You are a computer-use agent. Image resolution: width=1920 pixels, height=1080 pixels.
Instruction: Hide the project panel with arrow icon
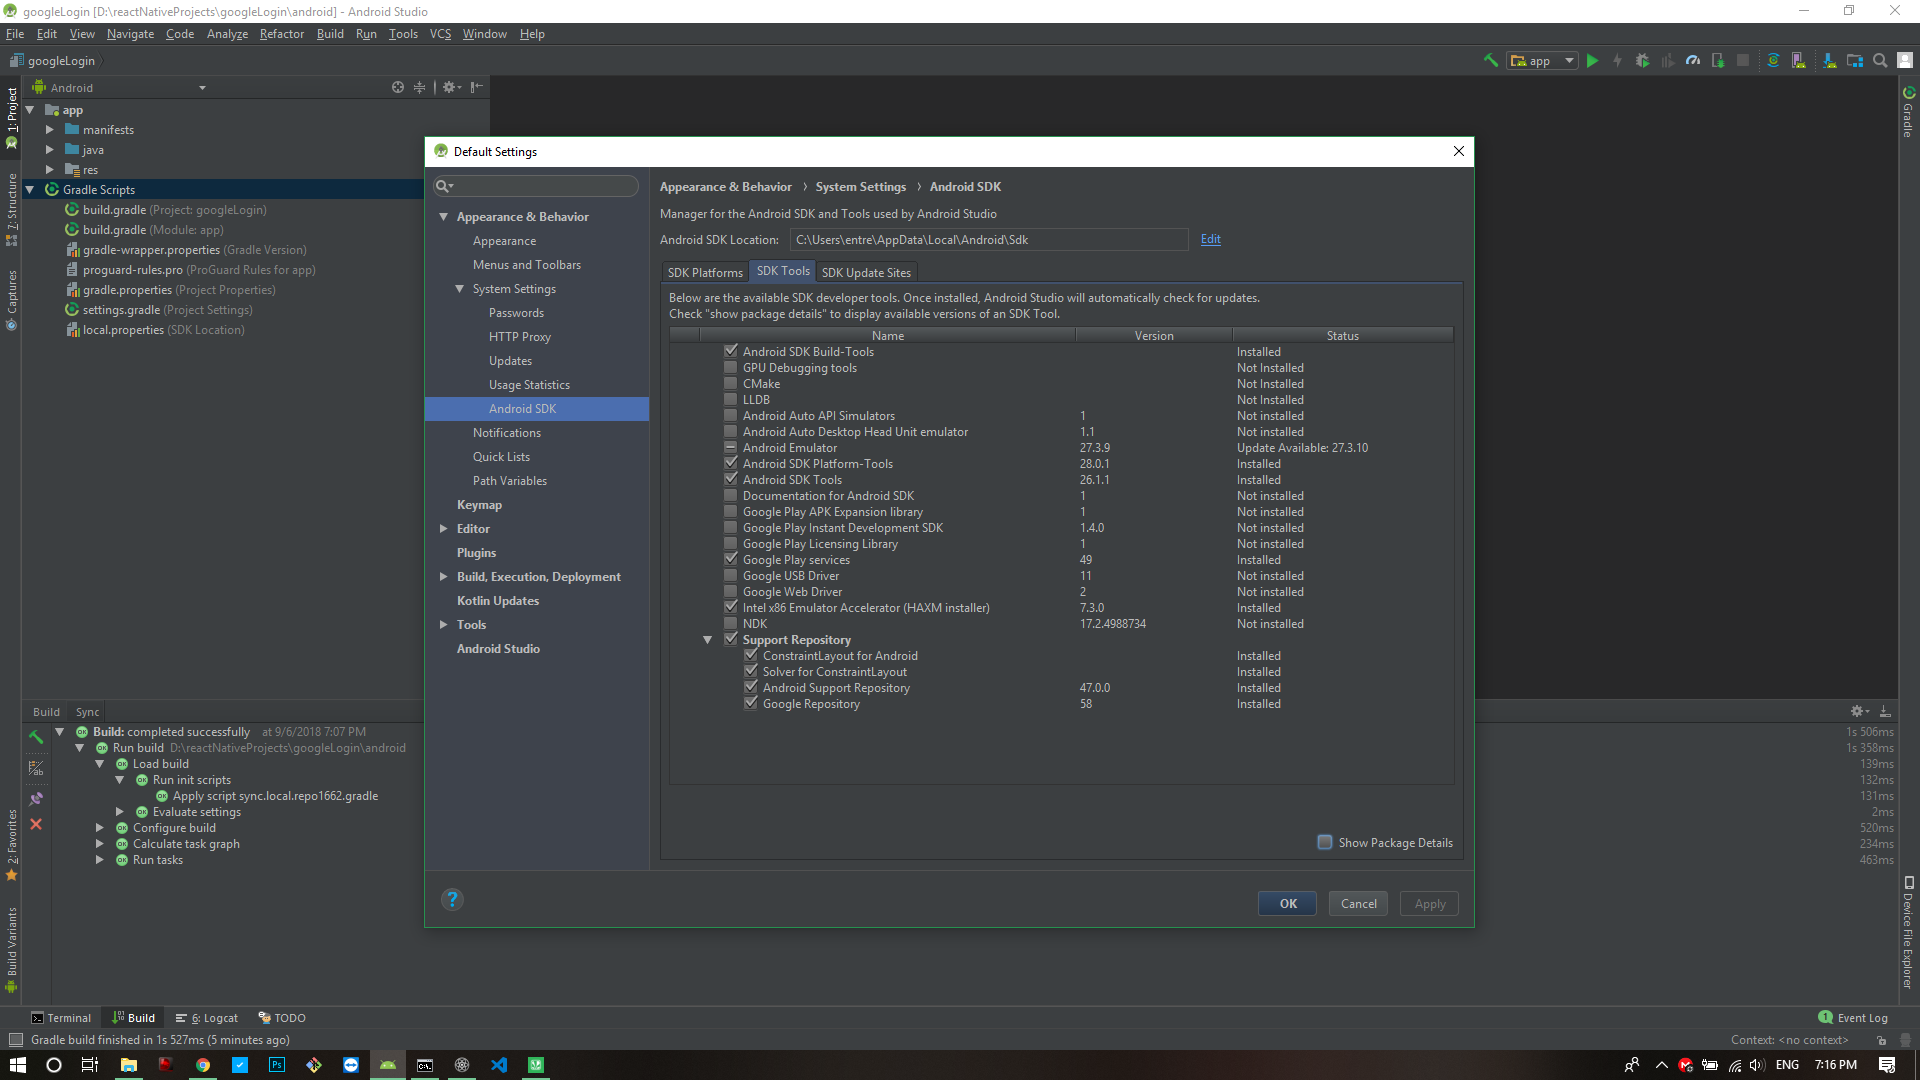[x=477, y=87]
